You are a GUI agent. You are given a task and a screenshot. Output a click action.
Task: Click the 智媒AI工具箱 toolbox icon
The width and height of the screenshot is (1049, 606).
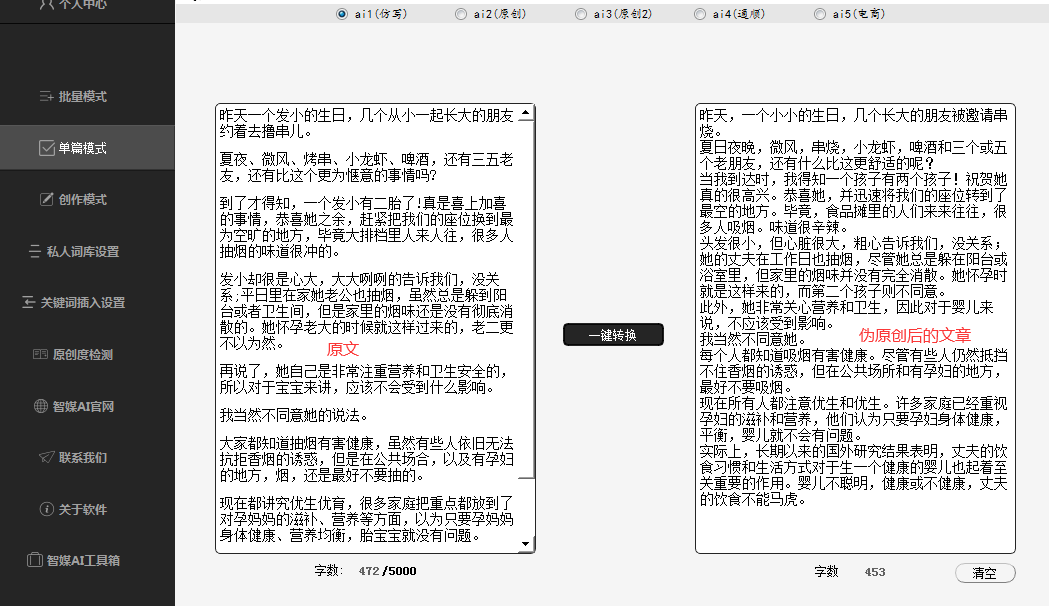coord(35,560)
